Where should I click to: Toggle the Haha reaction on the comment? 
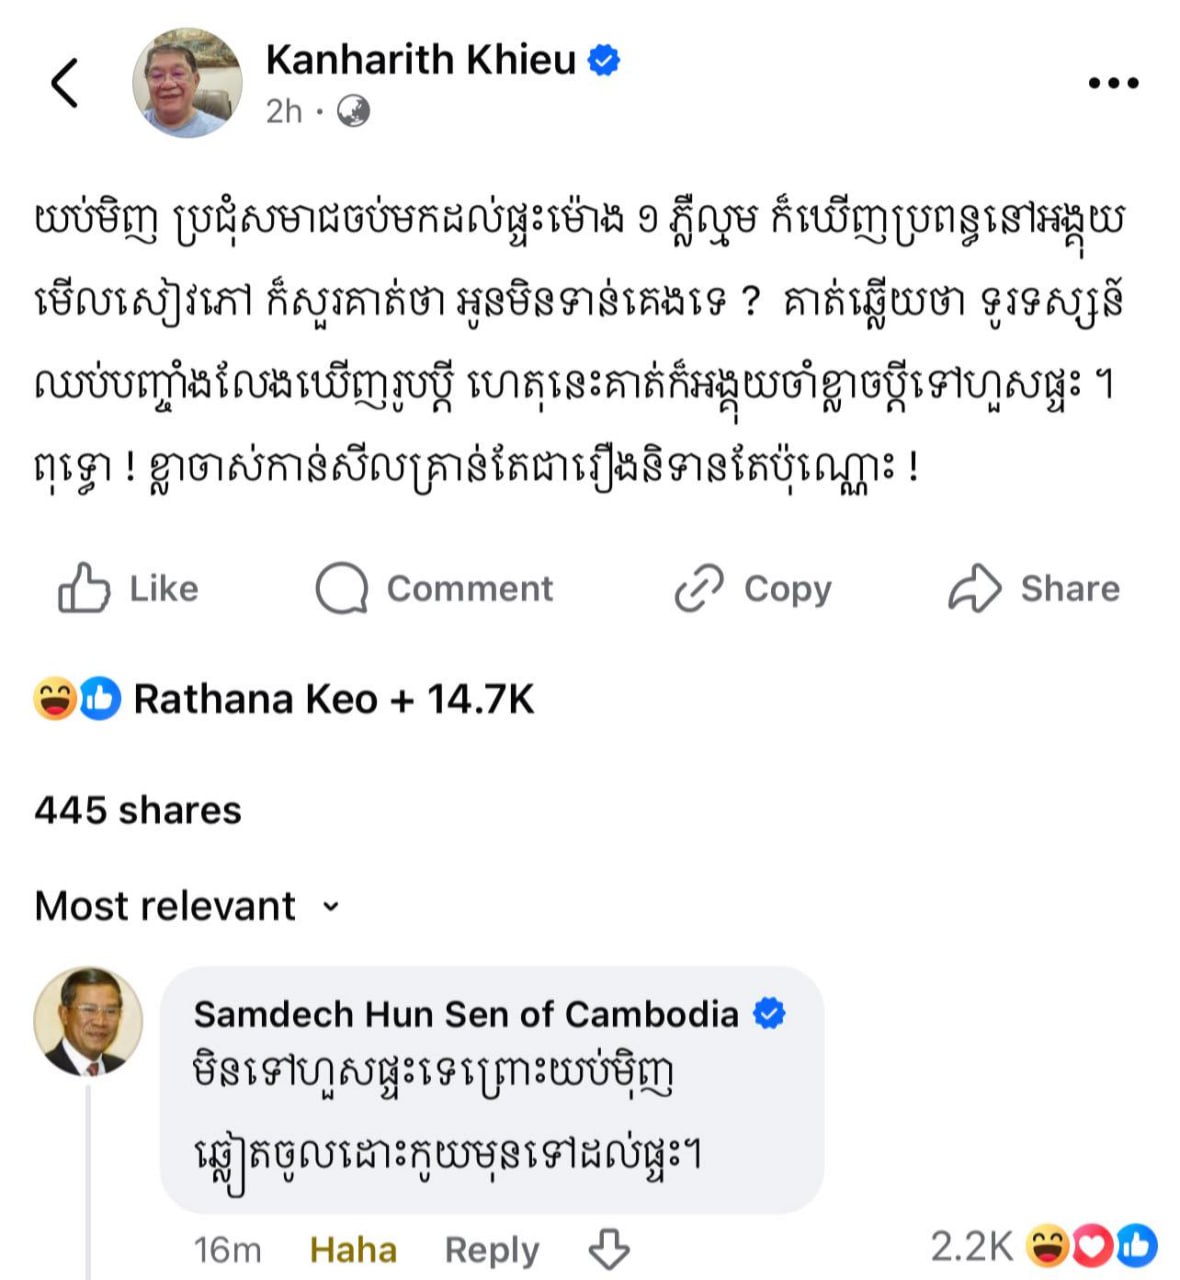coord(353,1250)
